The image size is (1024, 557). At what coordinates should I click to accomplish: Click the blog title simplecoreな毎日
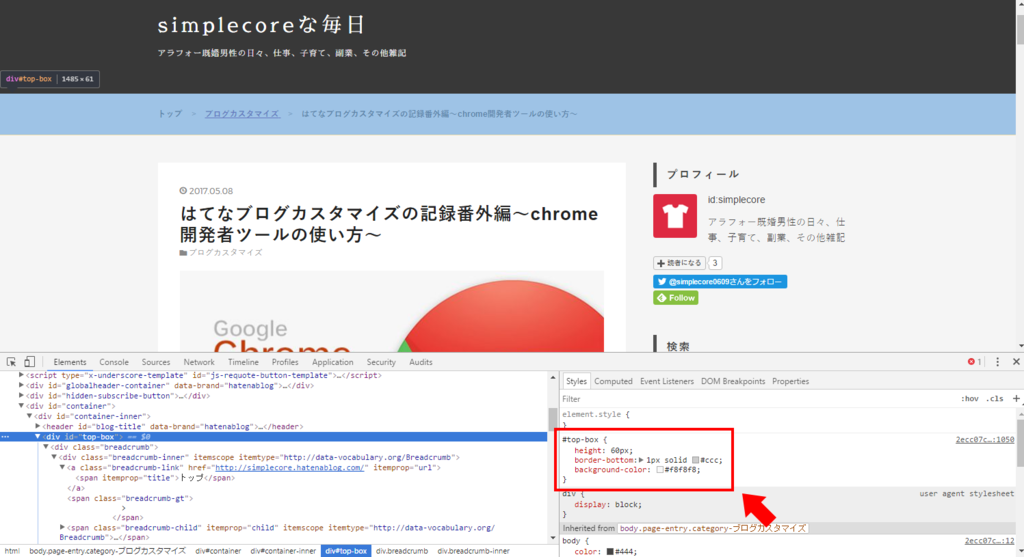(261, 25)
